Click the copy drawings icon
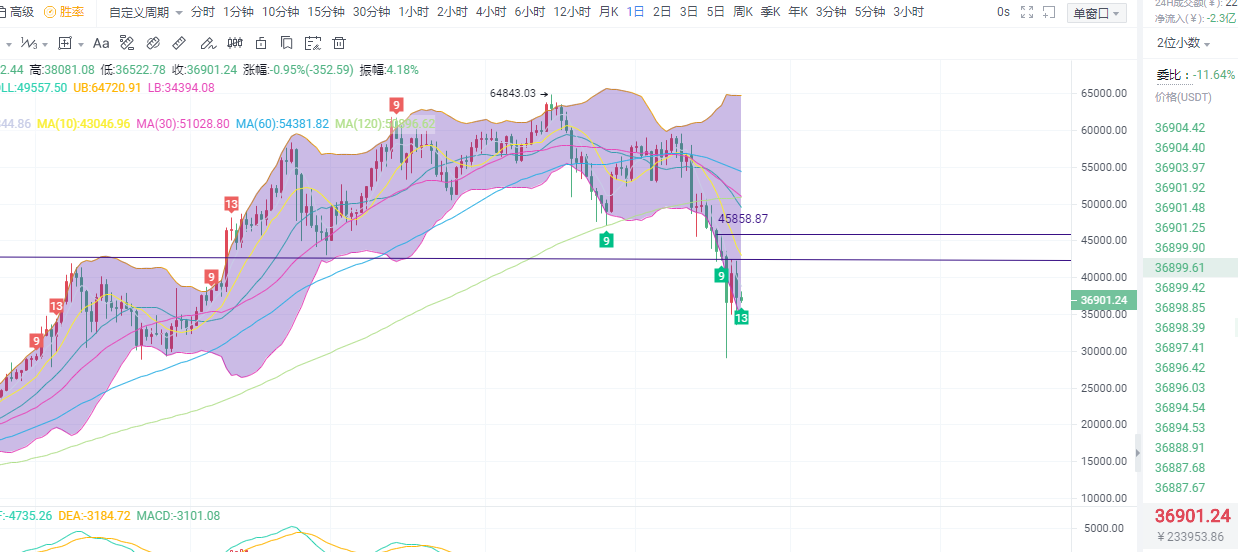 (287, 43)
